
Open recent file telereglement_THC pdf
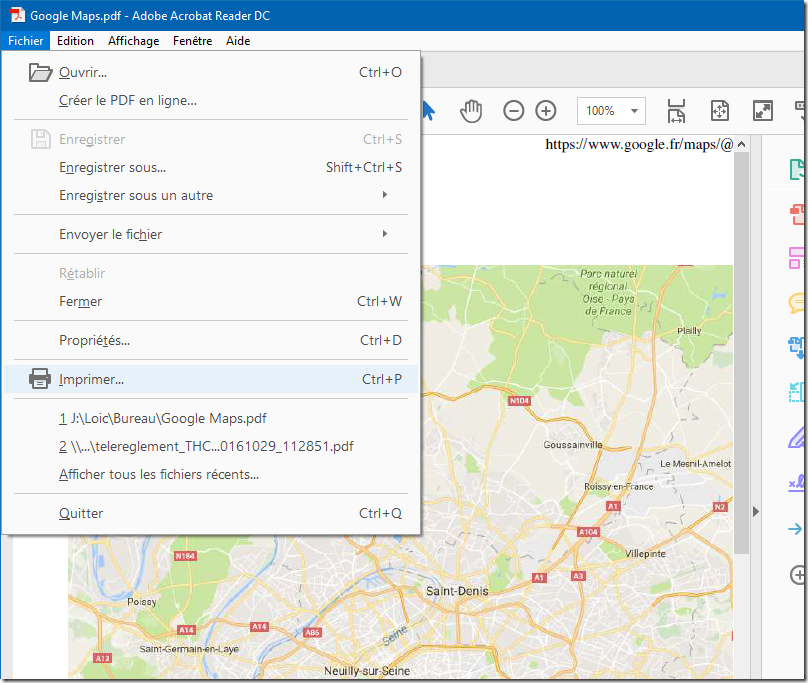211,446
